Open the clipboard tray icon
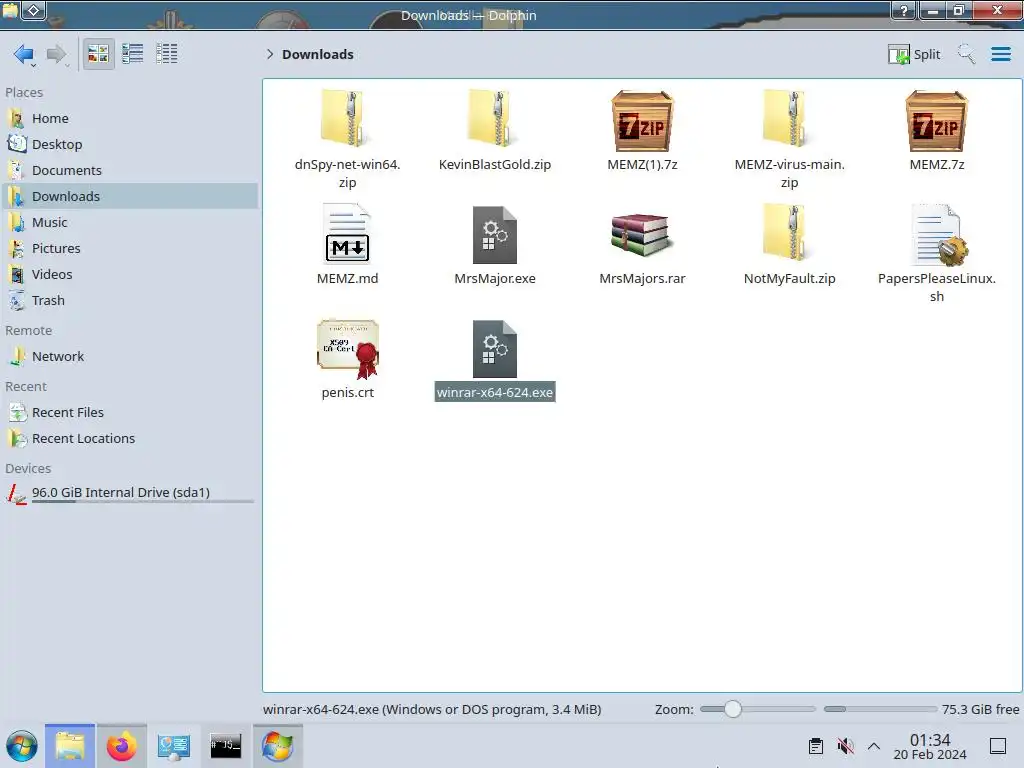Image resolution: width=1024 pixels, height=768 pixels. click(x=816, y=746)
